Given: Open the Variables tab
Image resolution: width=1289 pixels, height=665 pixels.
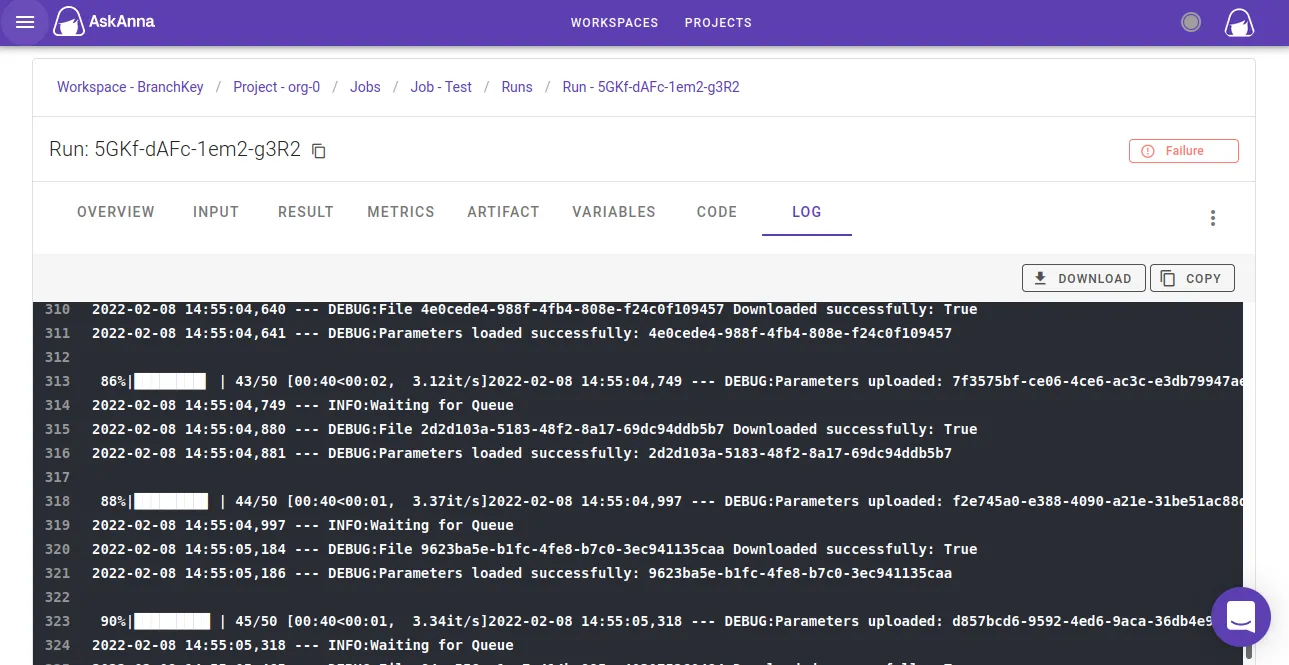Looking at the screenshot, I should (614, 212).
